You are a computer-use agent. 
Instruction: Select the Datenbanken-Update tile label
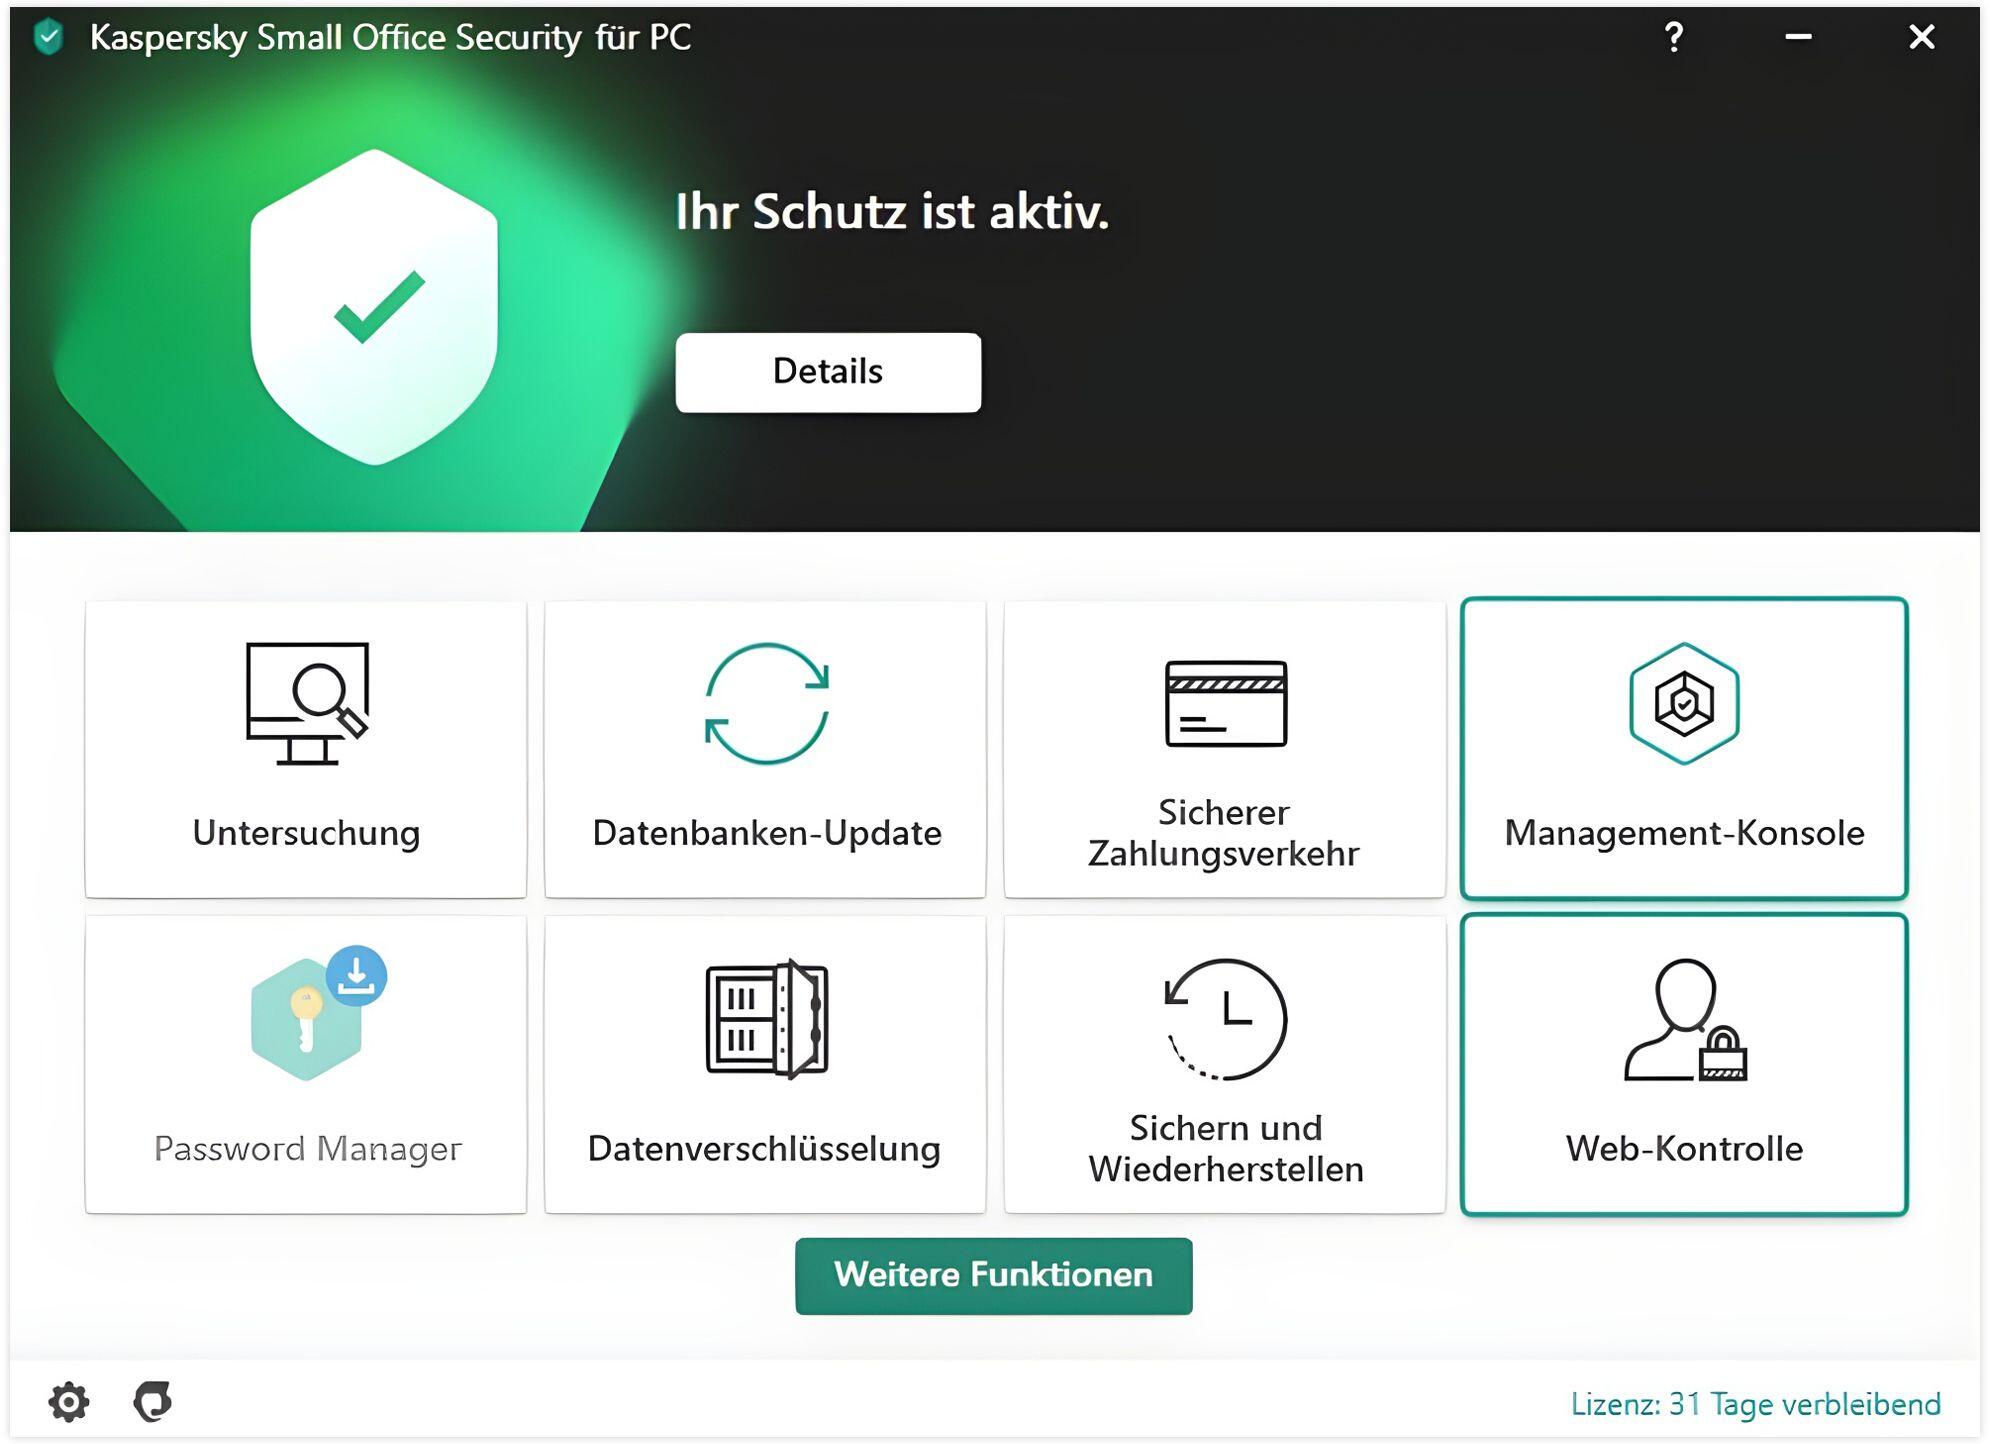766,833
